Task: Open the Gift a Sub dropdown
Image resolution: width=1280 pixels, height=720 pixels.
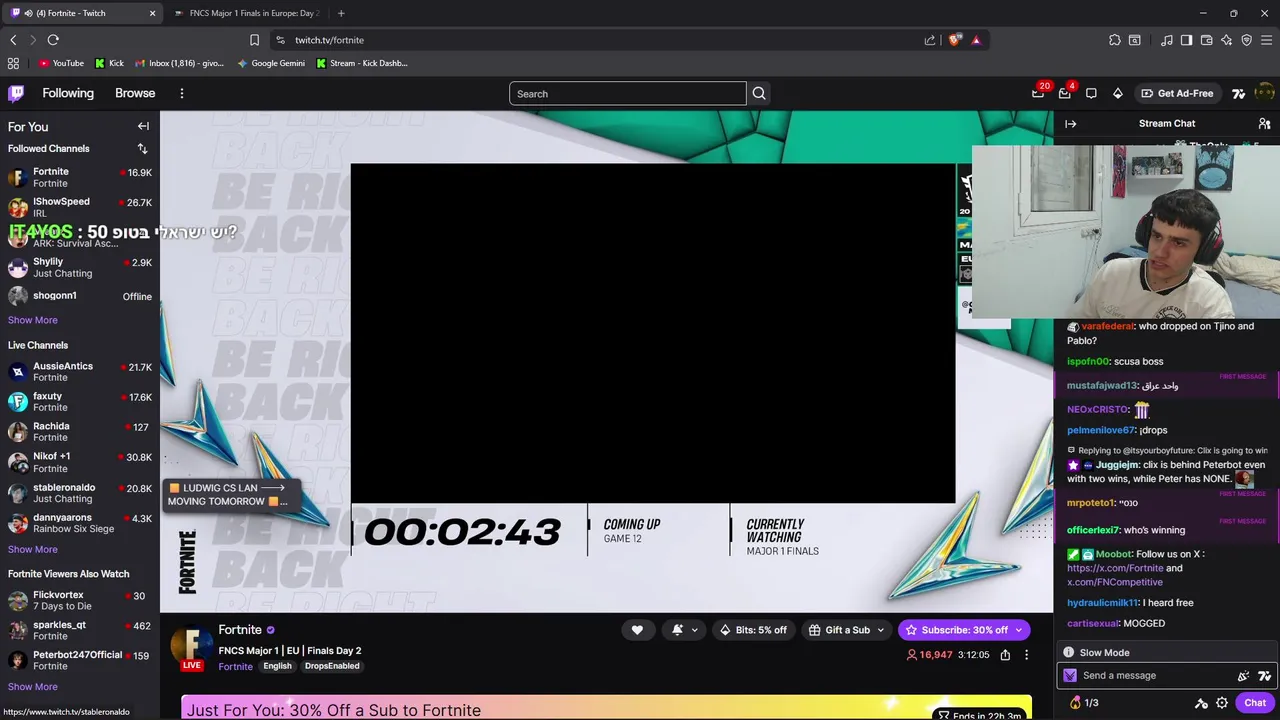Action: click(x=846, y=630)
